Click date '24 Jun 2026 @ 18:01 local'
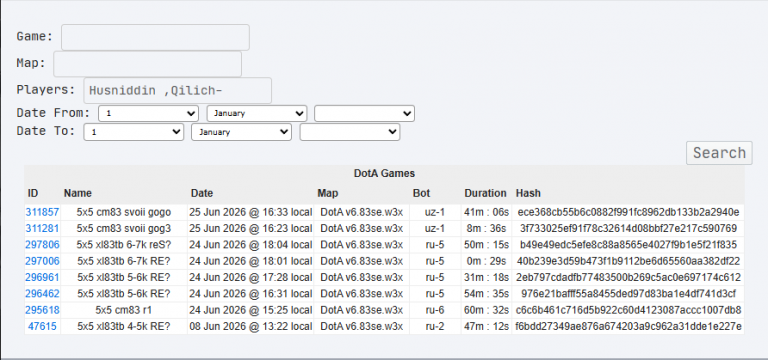Image resolution: width=768 pixels, height=360 pixels. click(250, 261)
